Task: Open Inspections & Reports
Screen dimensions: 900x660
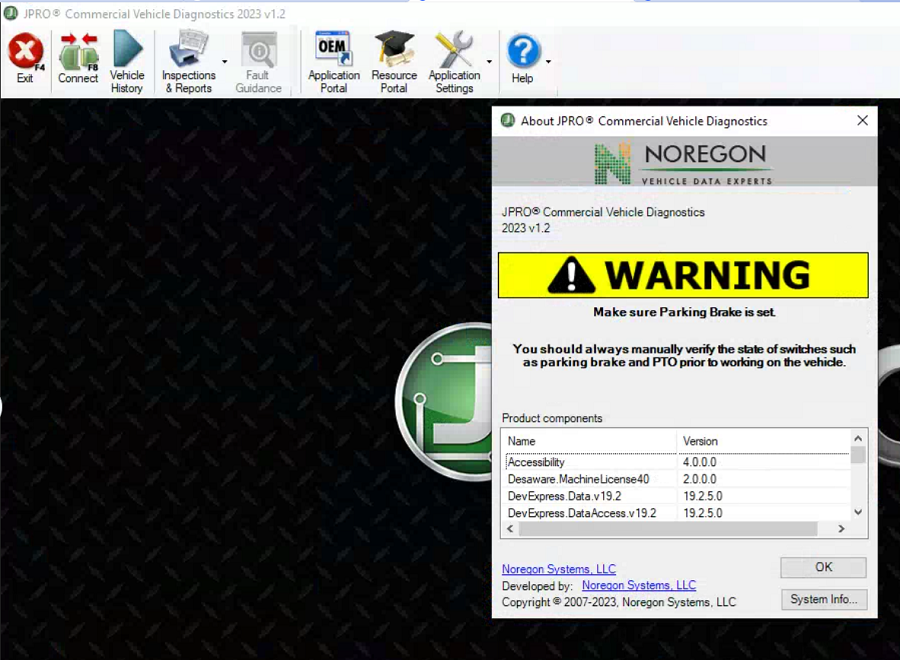Action: pyautogui.click(x=188, y=63)
